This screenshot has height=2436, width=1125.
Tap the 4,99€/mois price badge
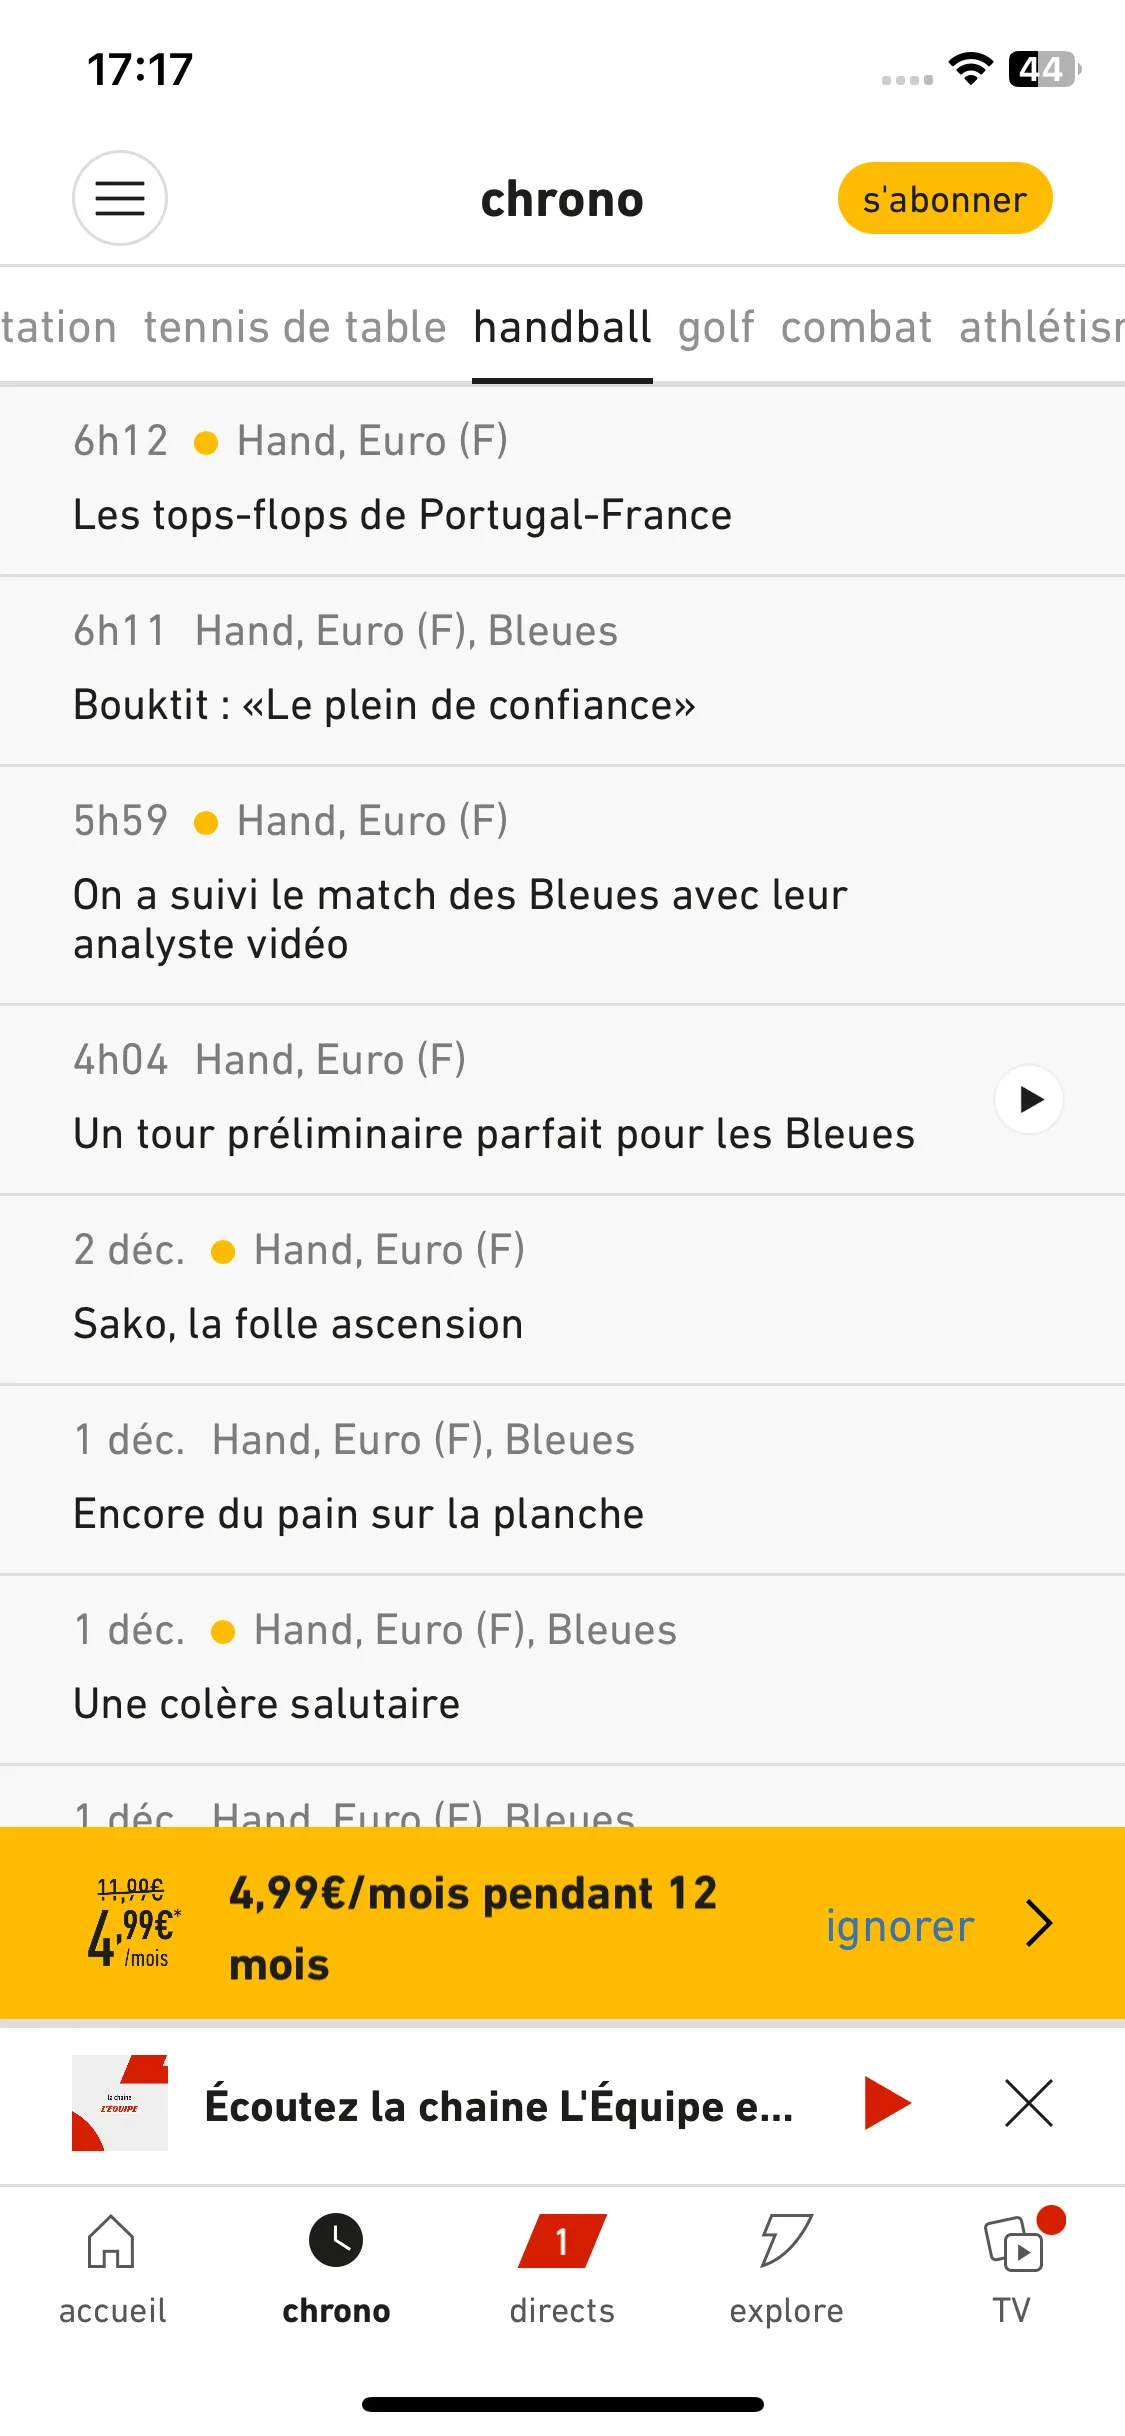134,1923
